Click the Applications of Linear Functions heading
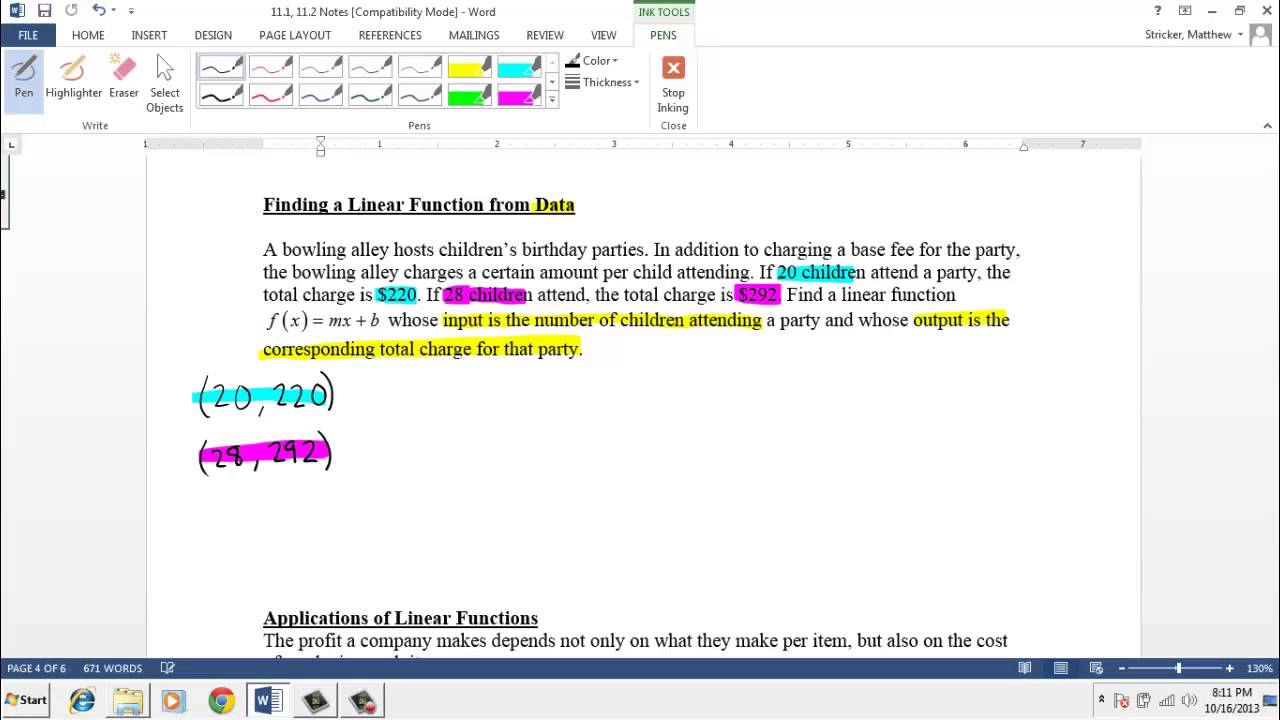The image size is (1280, 720). (x=400, y=618)
